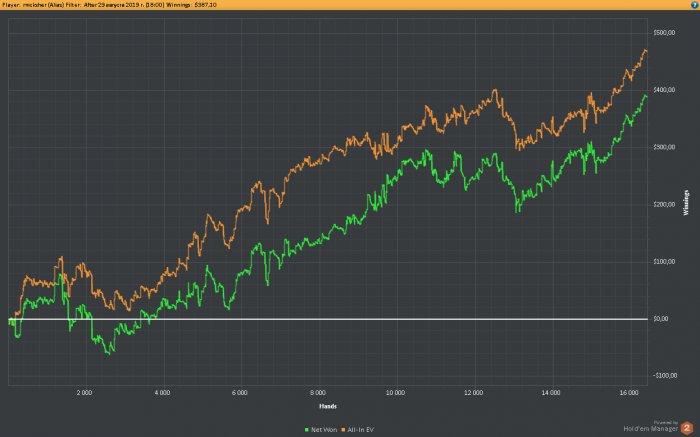Open the blue help icon in header
This screenshot has width=700, height=437.
(694, 4)
